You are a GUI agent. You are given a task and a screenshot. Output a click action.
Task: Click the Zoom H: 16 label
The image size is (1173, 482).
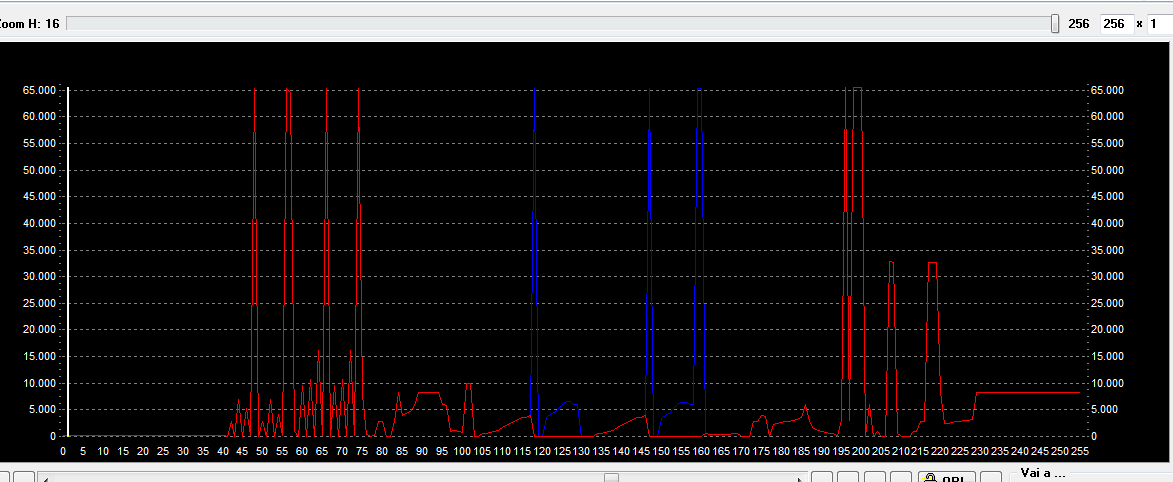tap(30, 24)
